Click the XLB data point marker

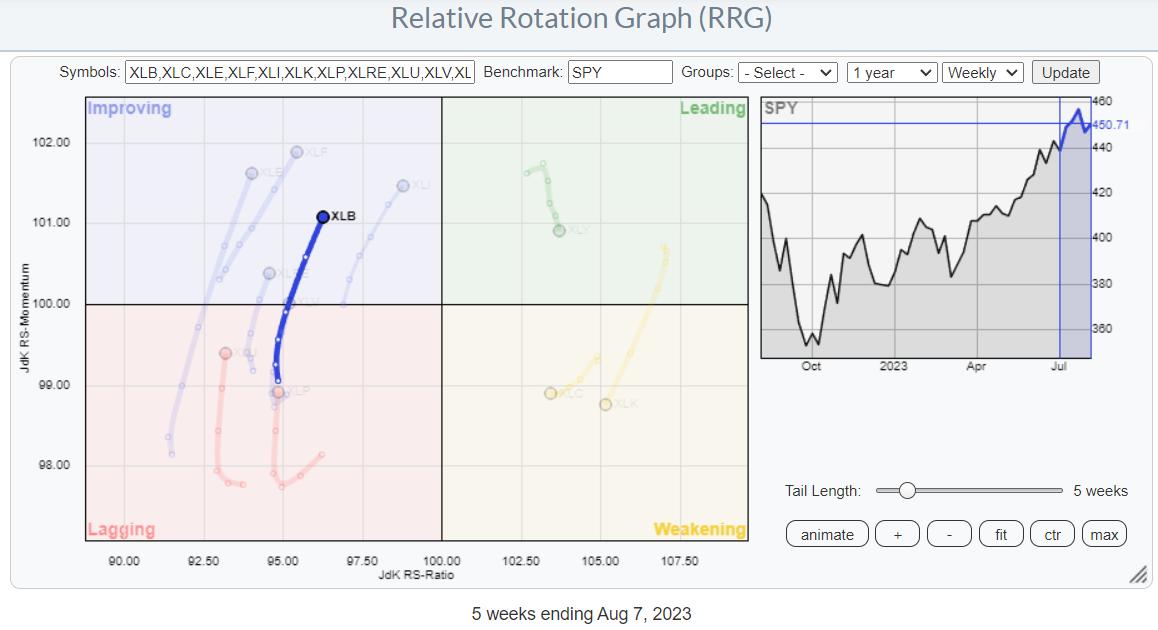[323, 217]
